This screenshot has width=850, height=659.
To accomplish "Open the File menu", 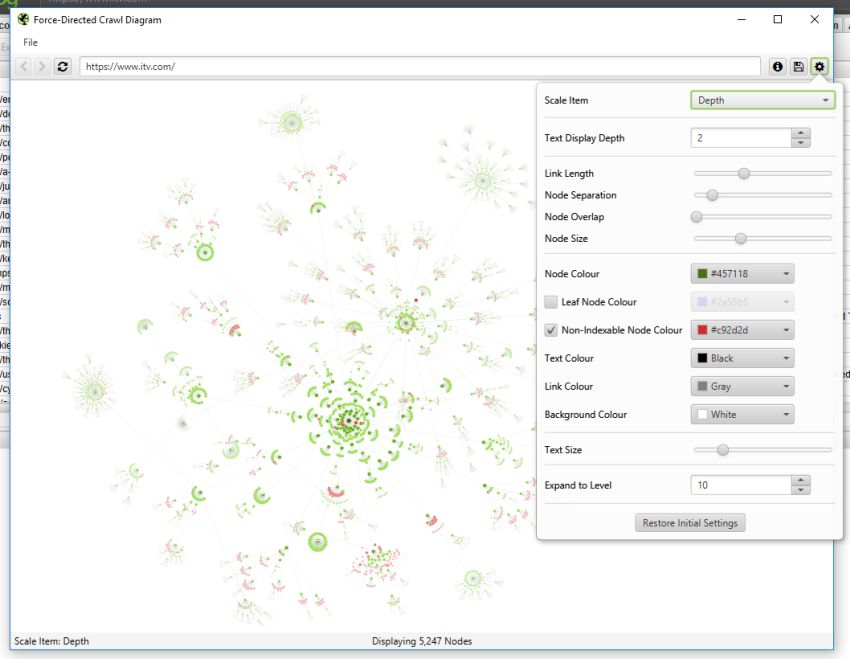I will pyautogui.click(x=30, y=42).
